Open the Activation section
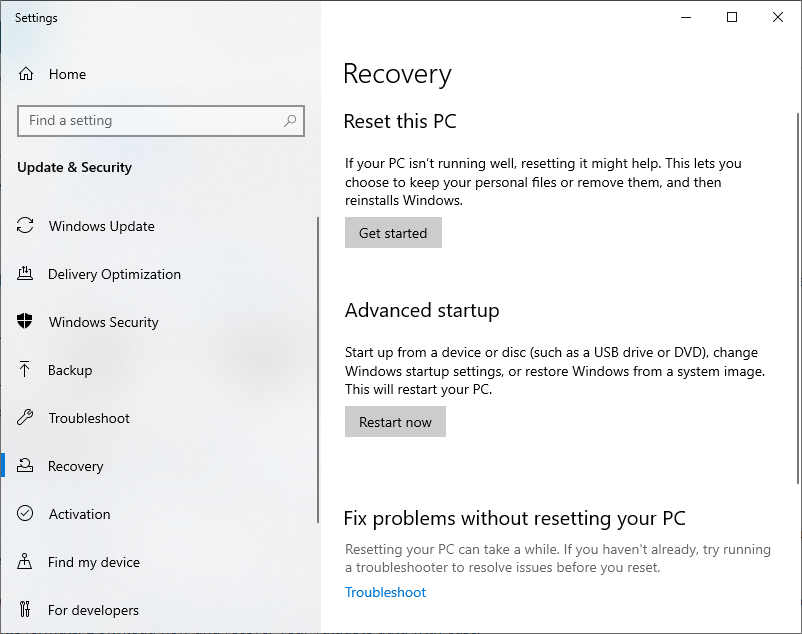The height and width of the screenshot is (634, 802). coord(78,514)
